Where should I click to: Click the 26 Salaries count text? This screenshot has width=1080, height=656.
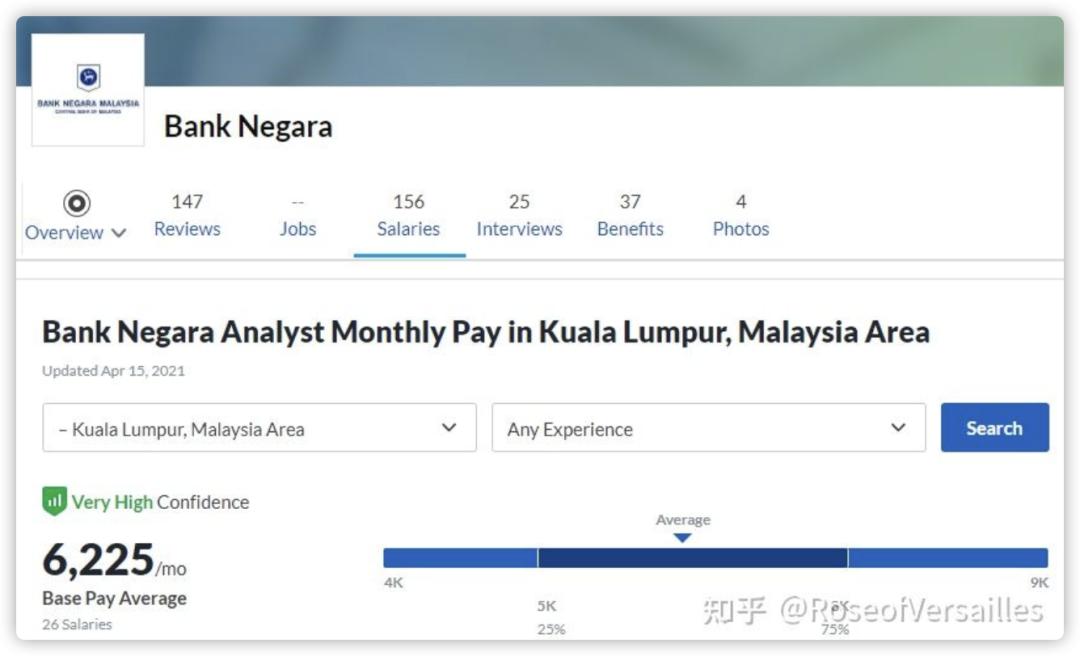77,624
